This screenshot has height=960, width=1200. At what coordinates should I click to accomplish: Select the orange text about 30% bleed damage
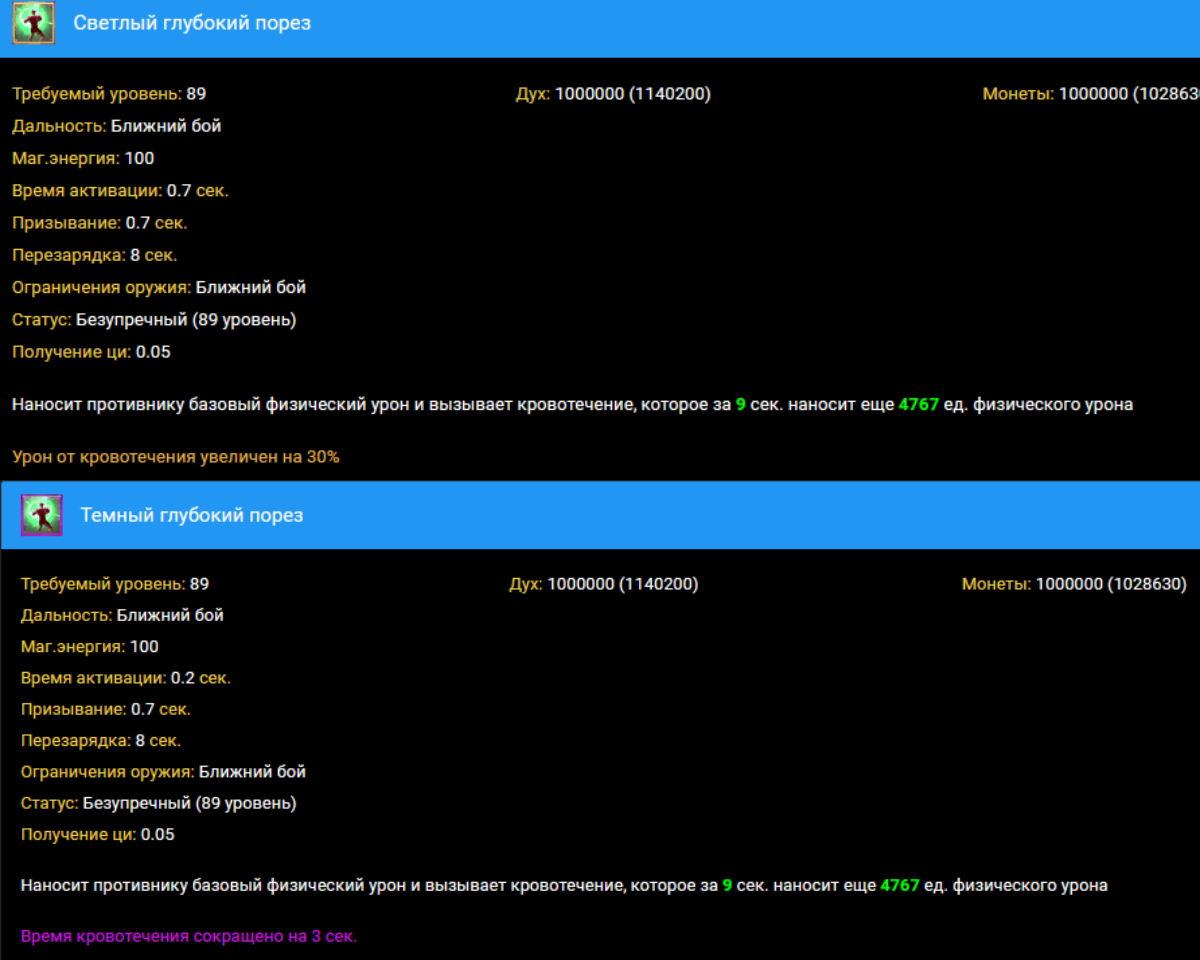pyautogui.click(x=176, y=457)
